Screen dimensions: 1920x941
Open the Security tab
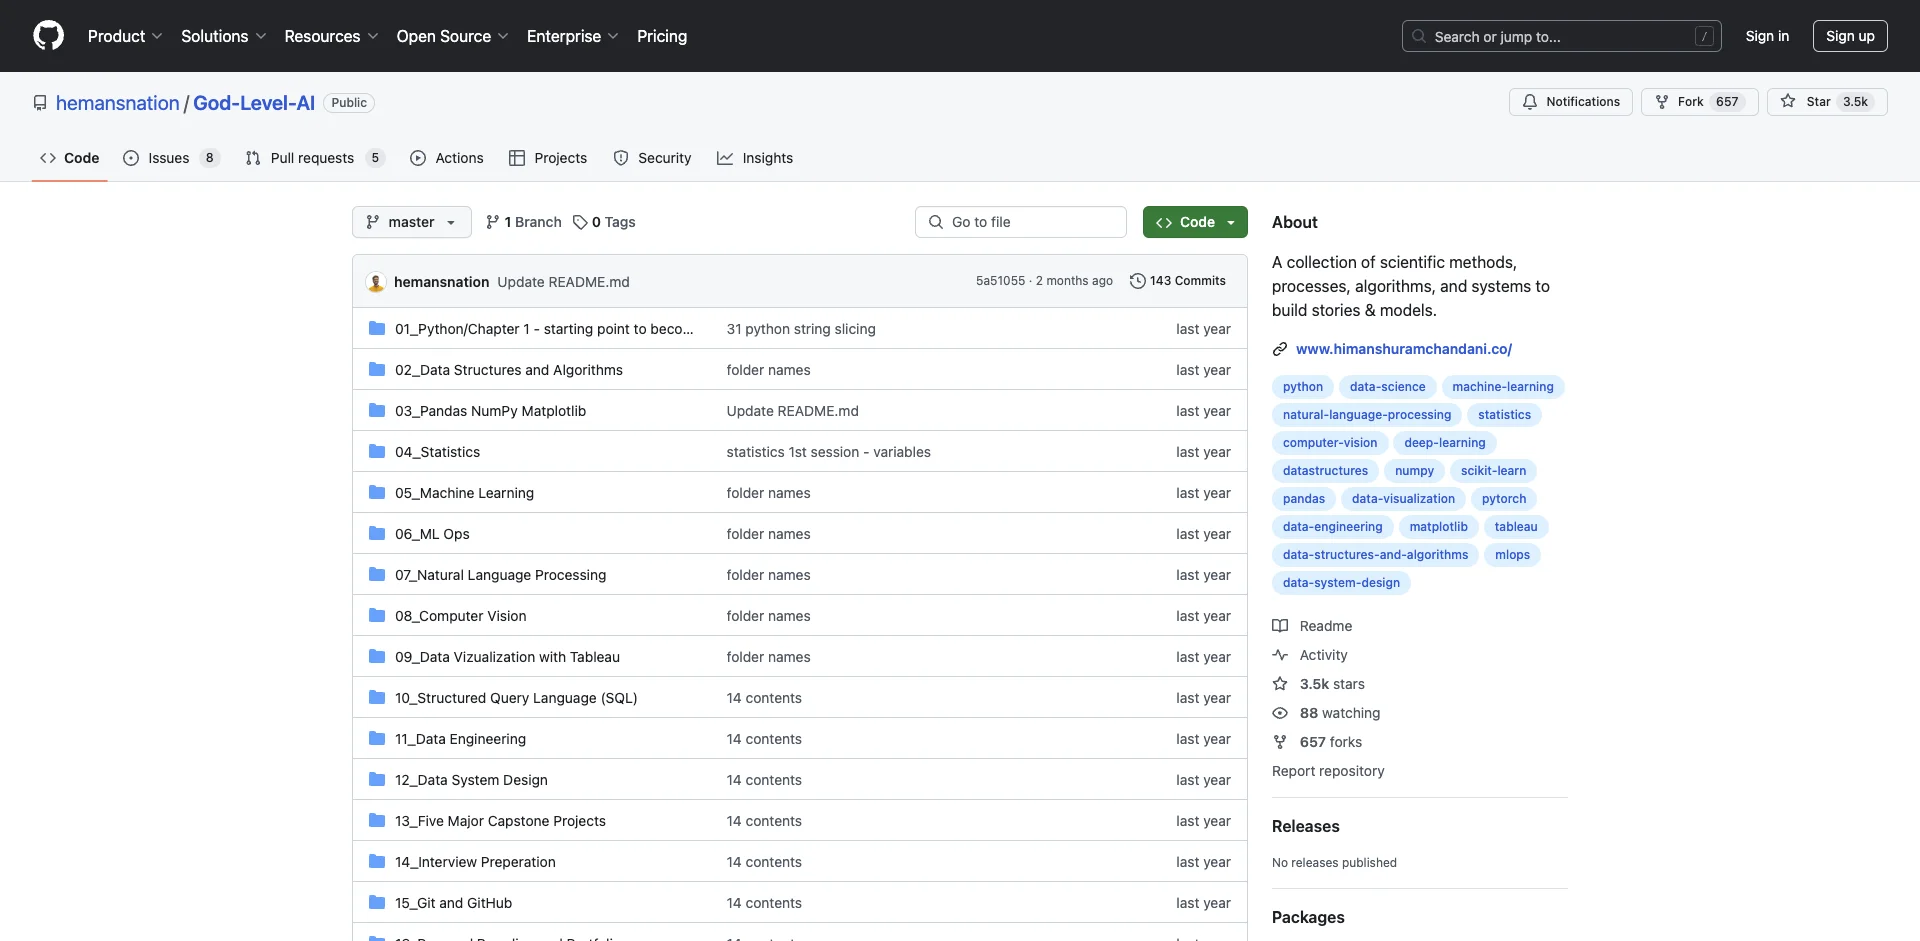coord(652,158)
